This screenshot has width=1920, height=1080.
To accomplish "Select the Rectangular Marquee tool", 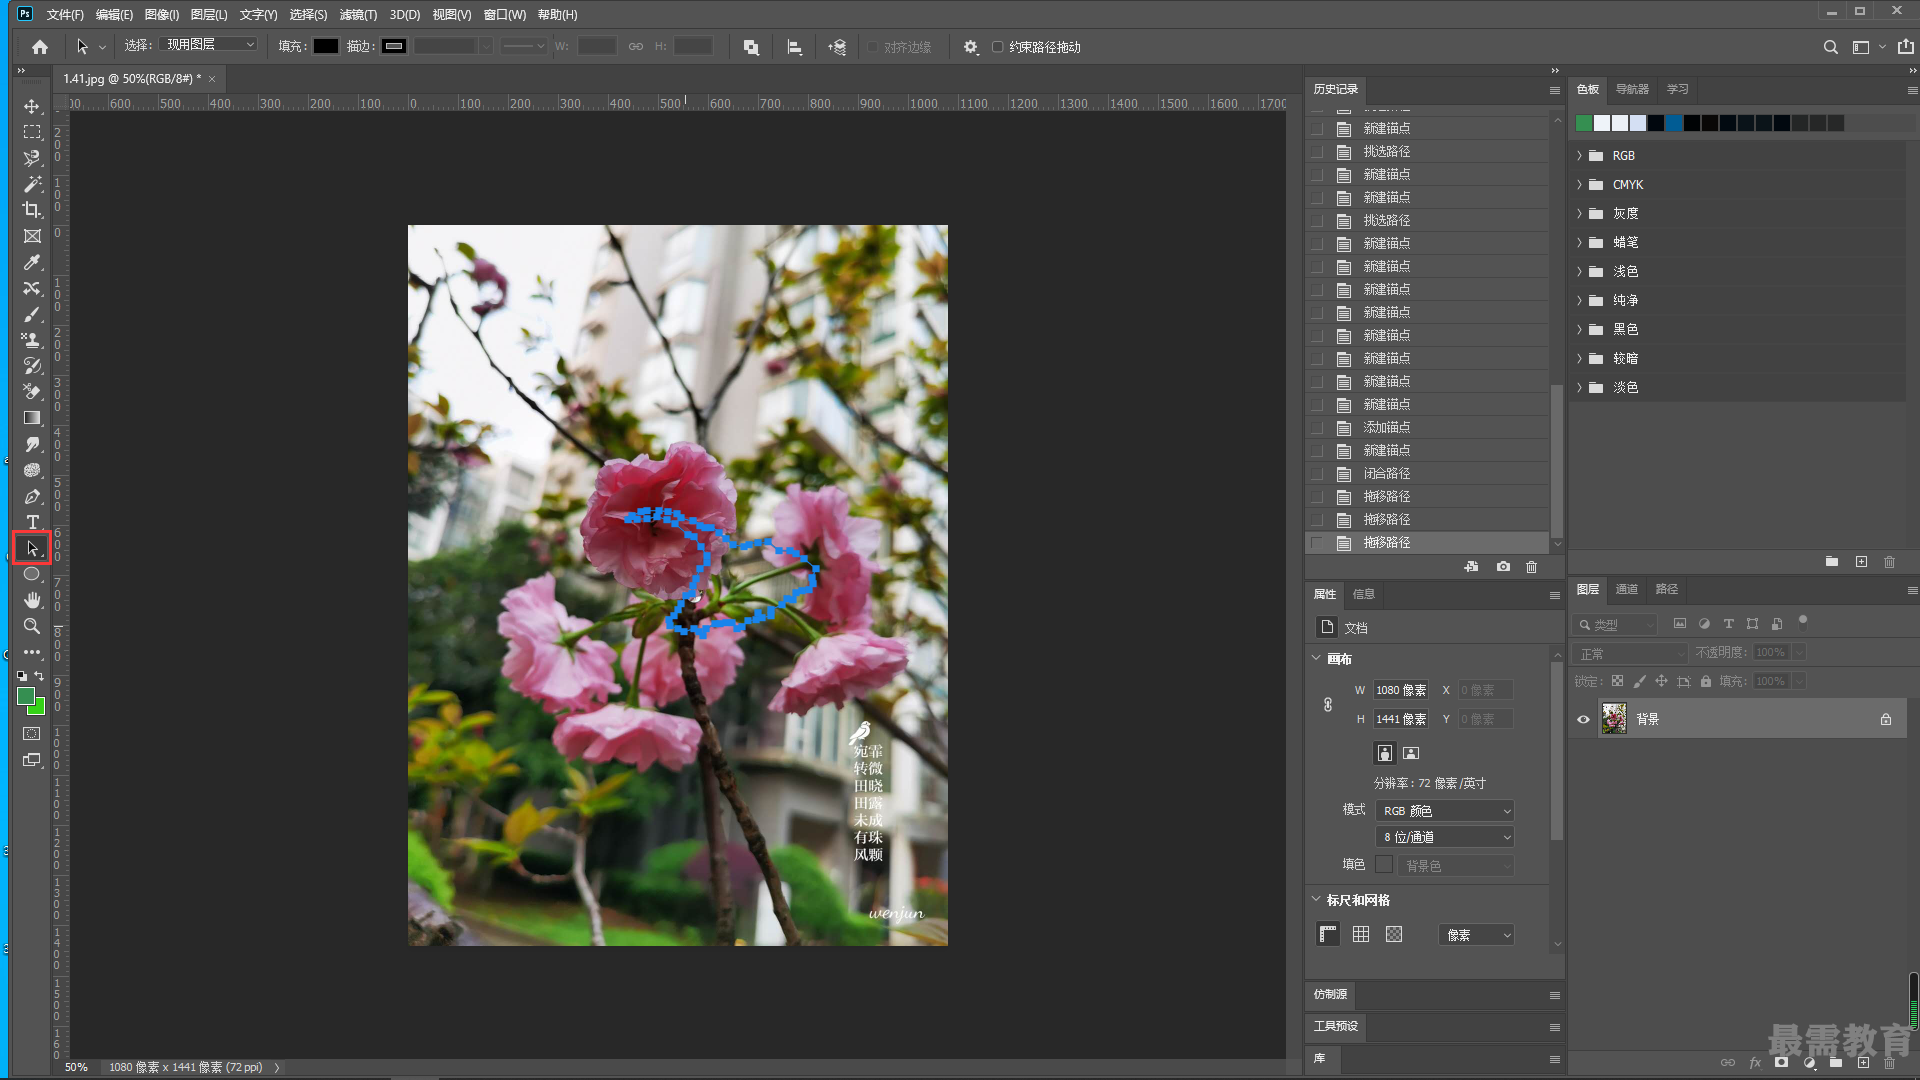I will point(32,132).
